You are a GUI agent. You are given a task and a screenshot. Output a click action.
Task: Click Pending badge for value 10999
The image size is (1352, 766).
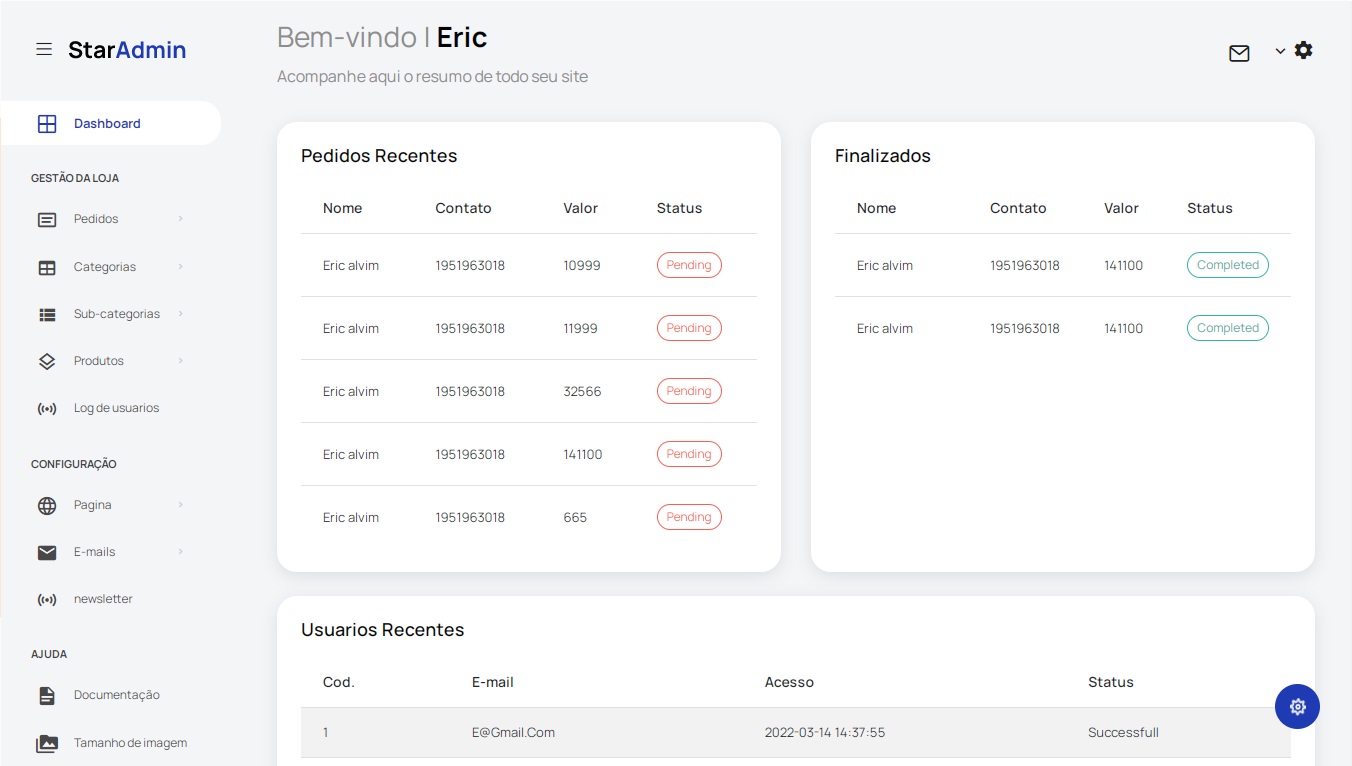[x=689, y=265]
